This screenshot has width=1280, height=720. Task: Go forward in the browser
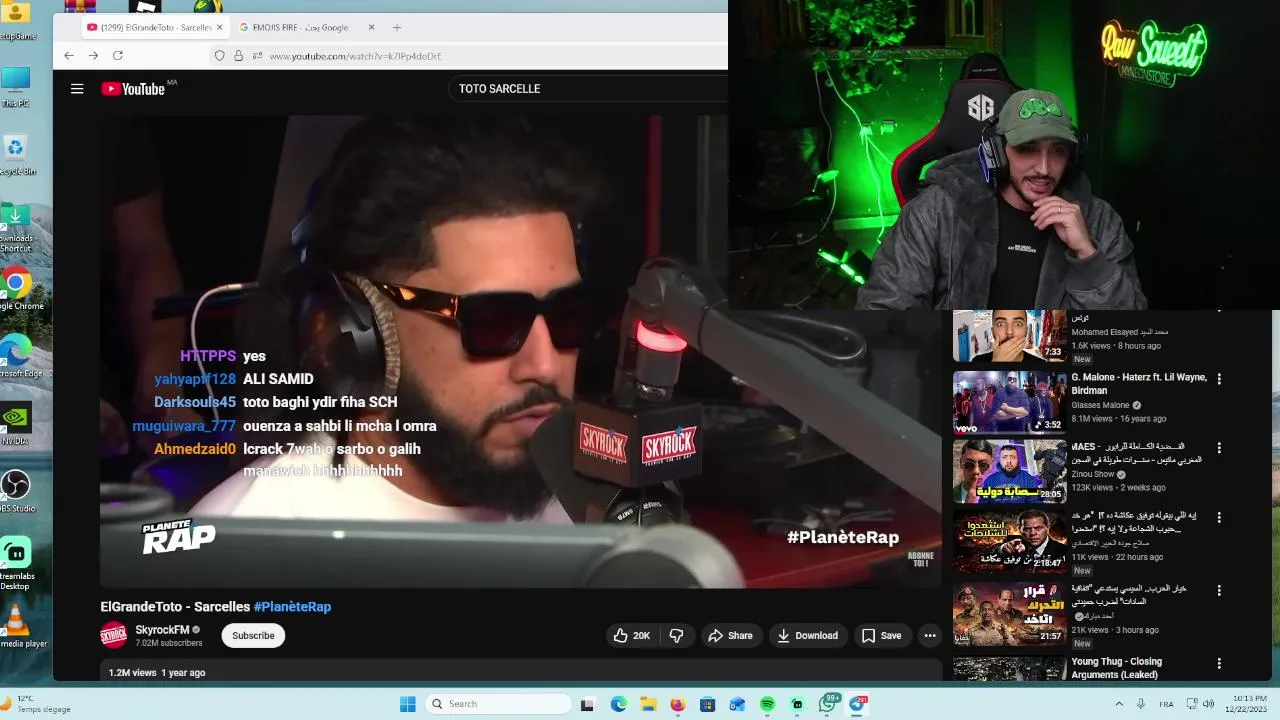pyautogui.click(x=93, y=56)
